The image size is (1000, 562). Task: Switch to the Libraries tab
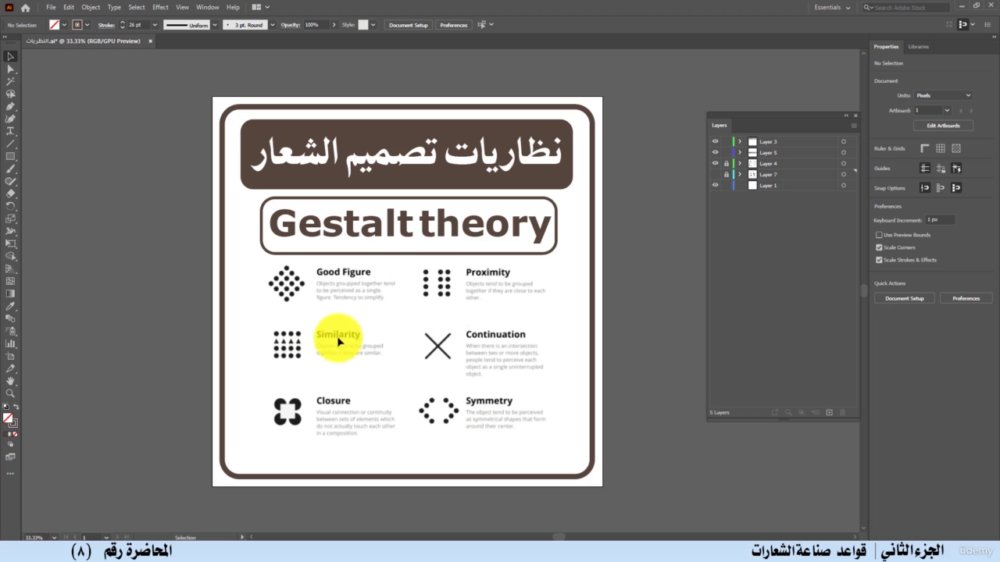coord(918,47)
